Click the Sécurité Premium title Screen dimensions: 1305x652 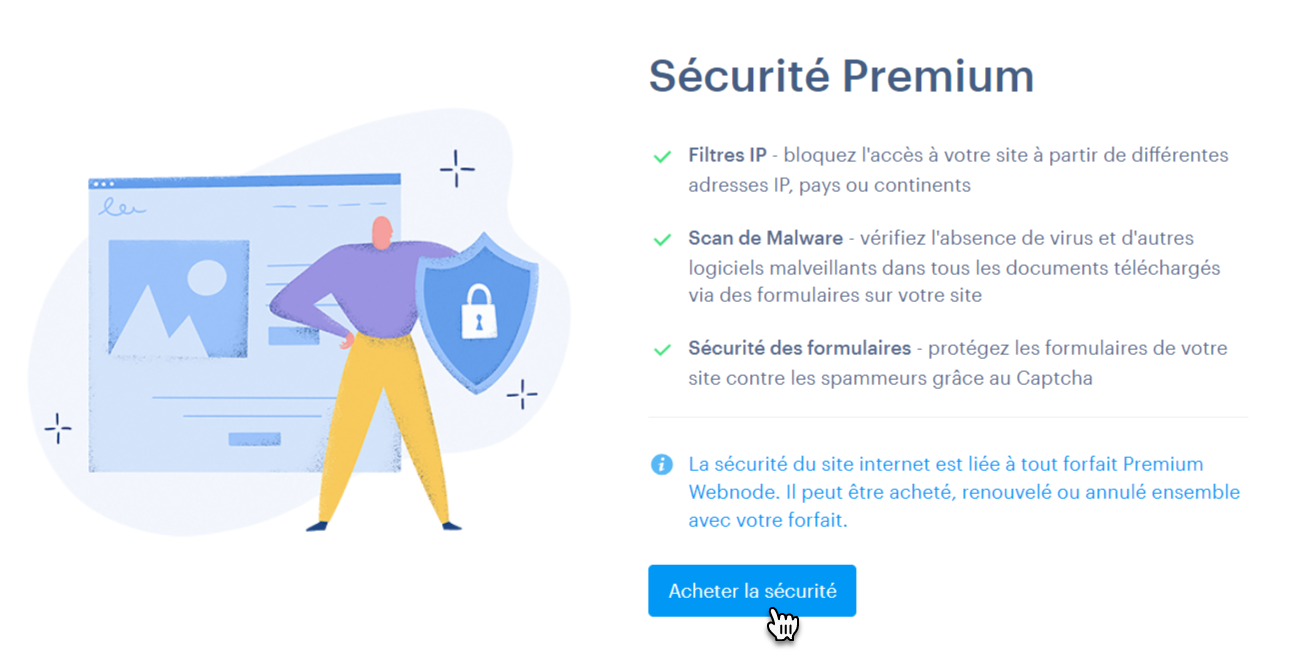tap(841, 76)
